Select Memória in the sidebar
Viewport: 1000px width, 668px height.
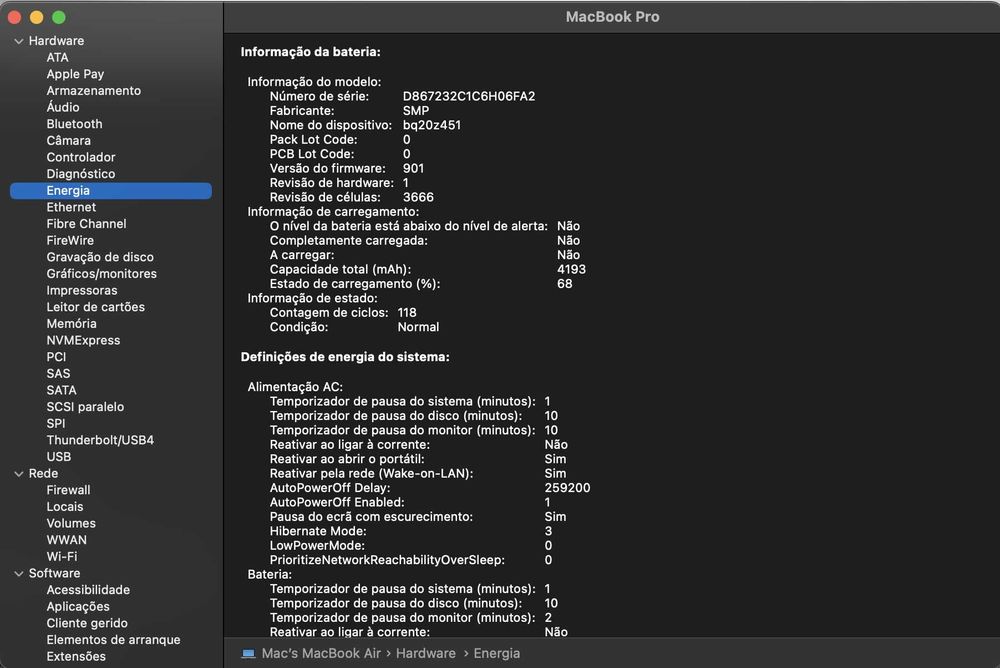point(71,323)
